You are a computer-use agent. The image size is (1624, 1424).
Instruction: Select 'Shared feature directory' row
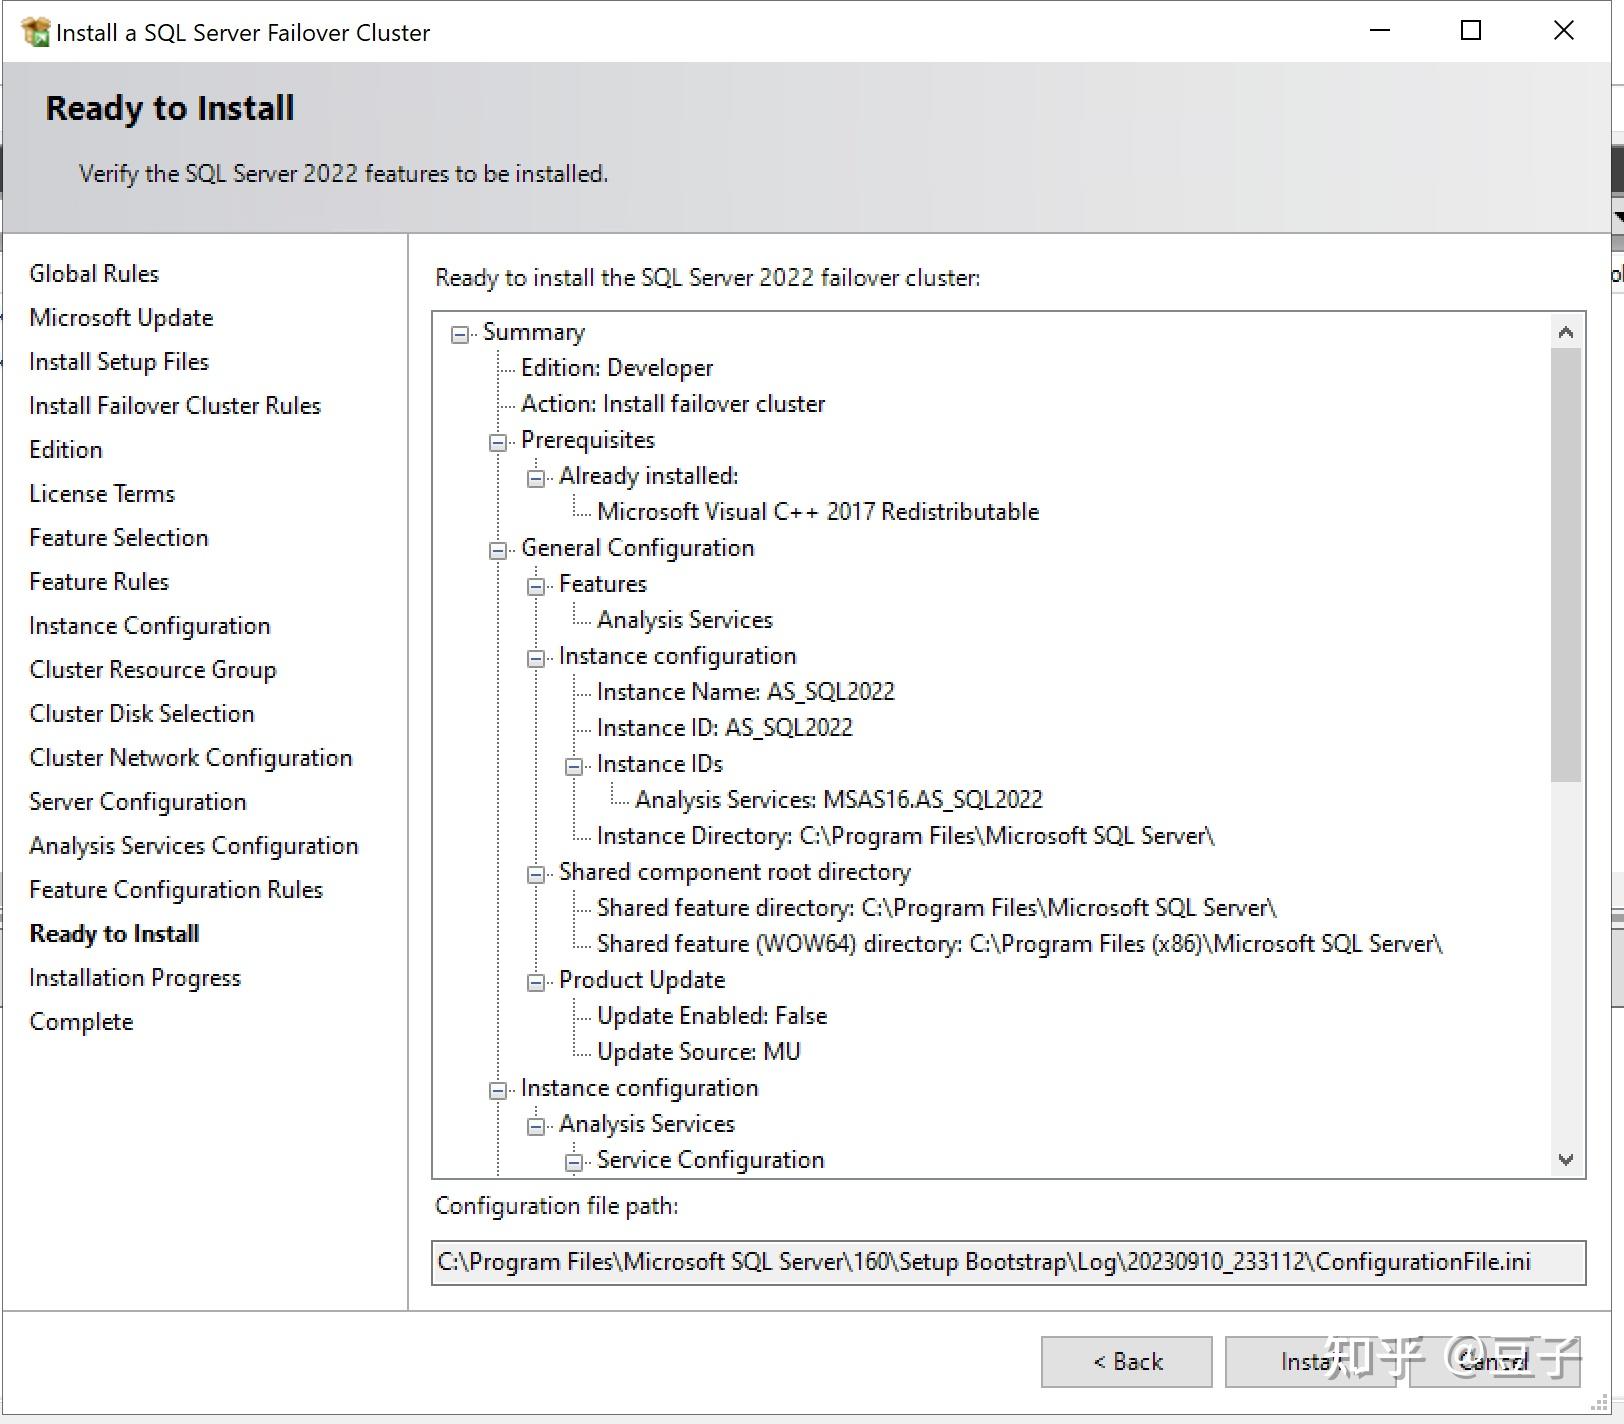click(x=937, y=908)
